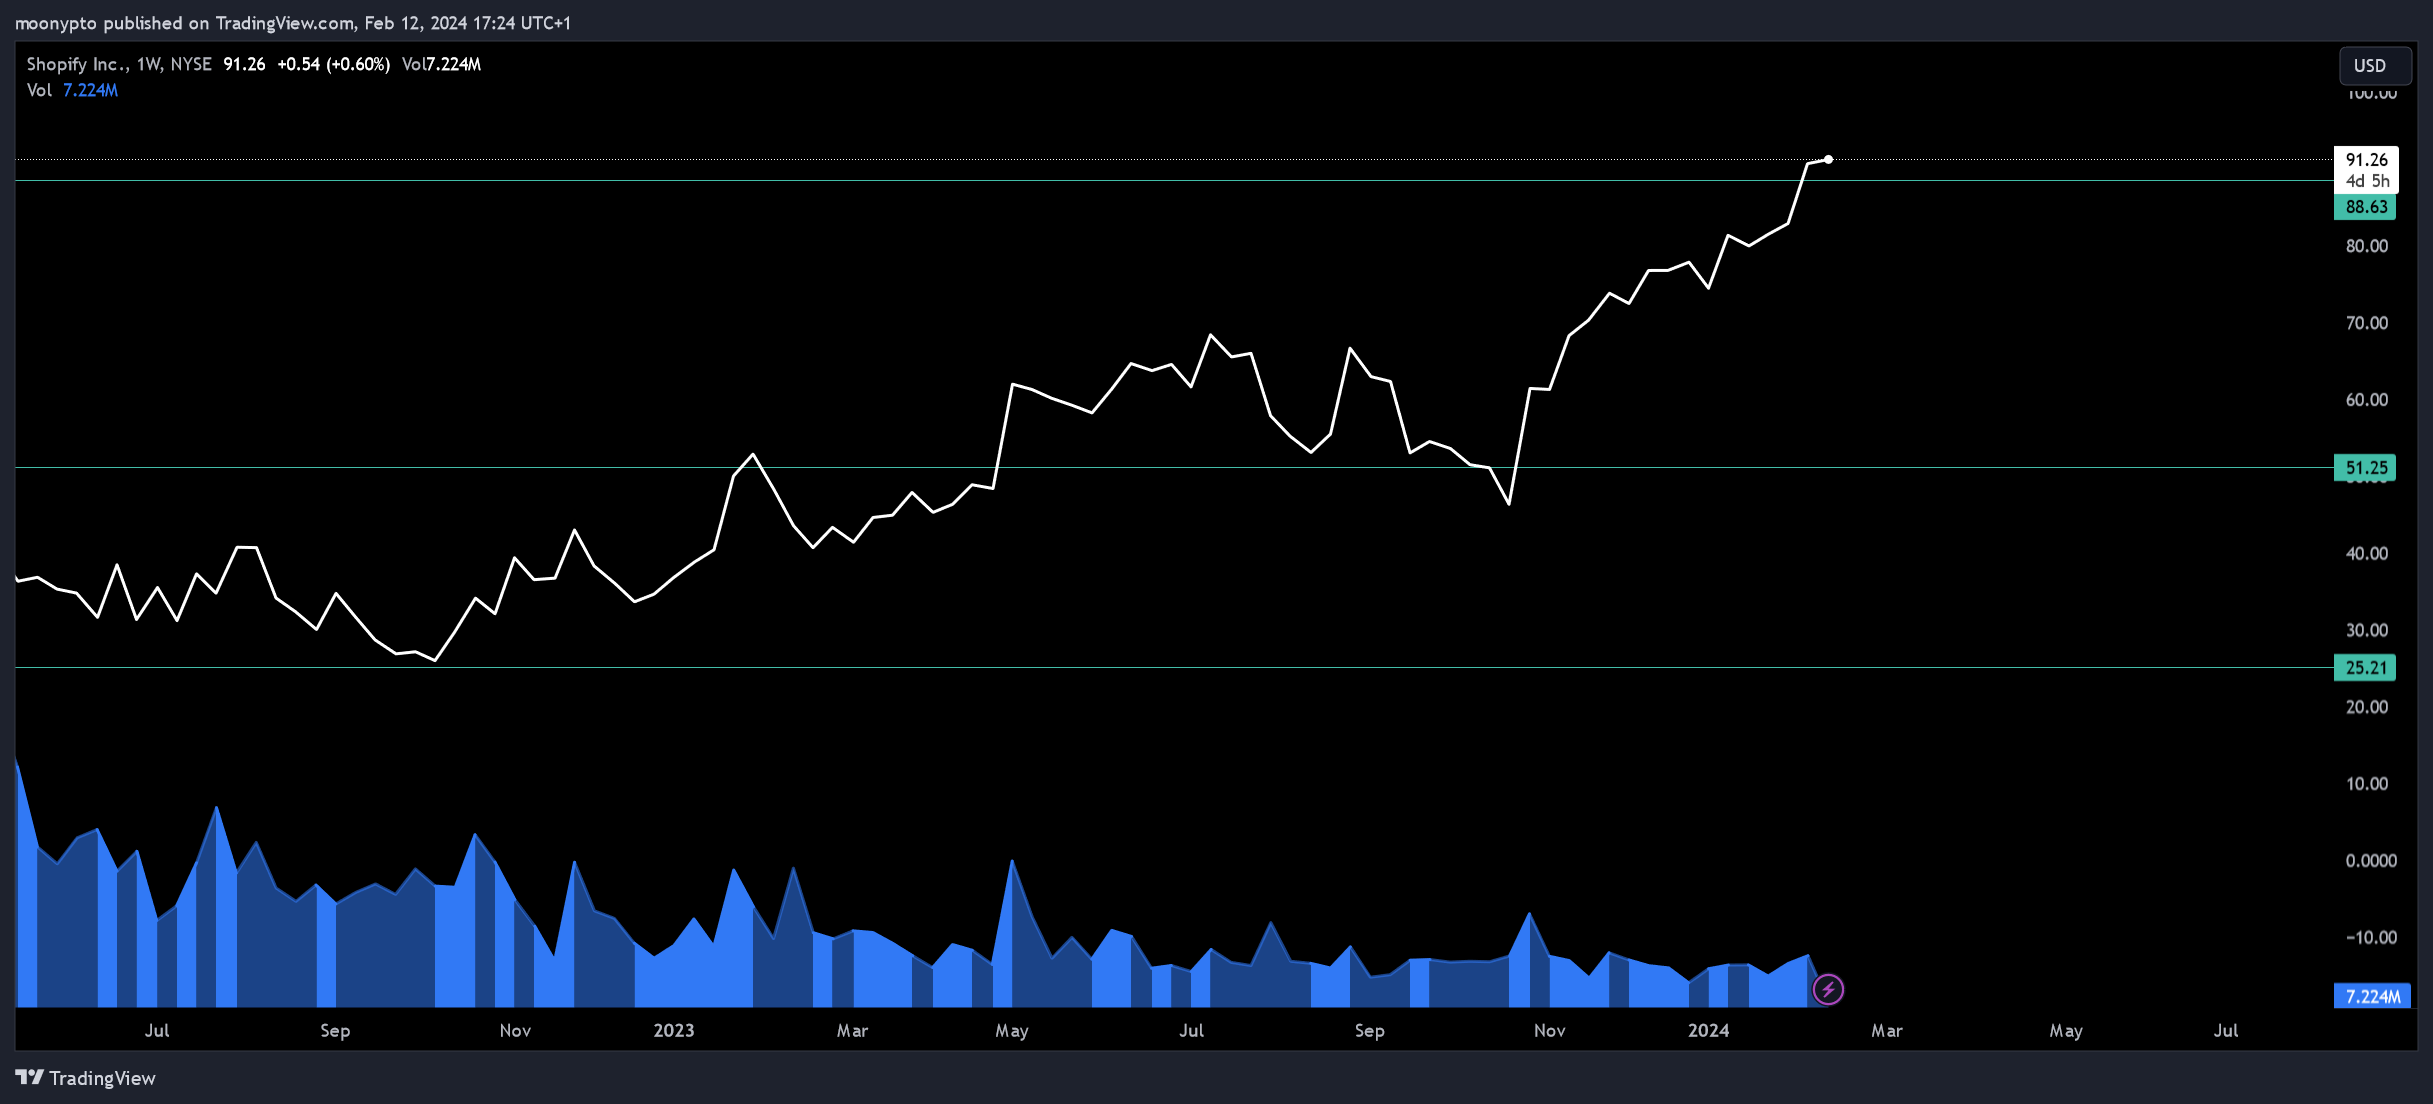This screenshot has height=1104, width=2433.
Task: Click the 70.00 price axis label
Action: click(2366, 323)
